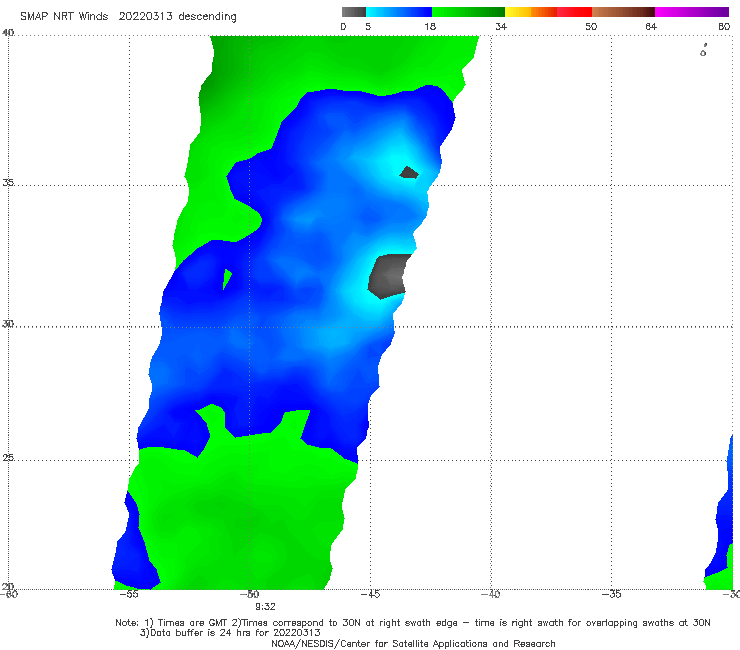Click the yellow-to-red 34-50 segment of the color bar

pos(548,12)
